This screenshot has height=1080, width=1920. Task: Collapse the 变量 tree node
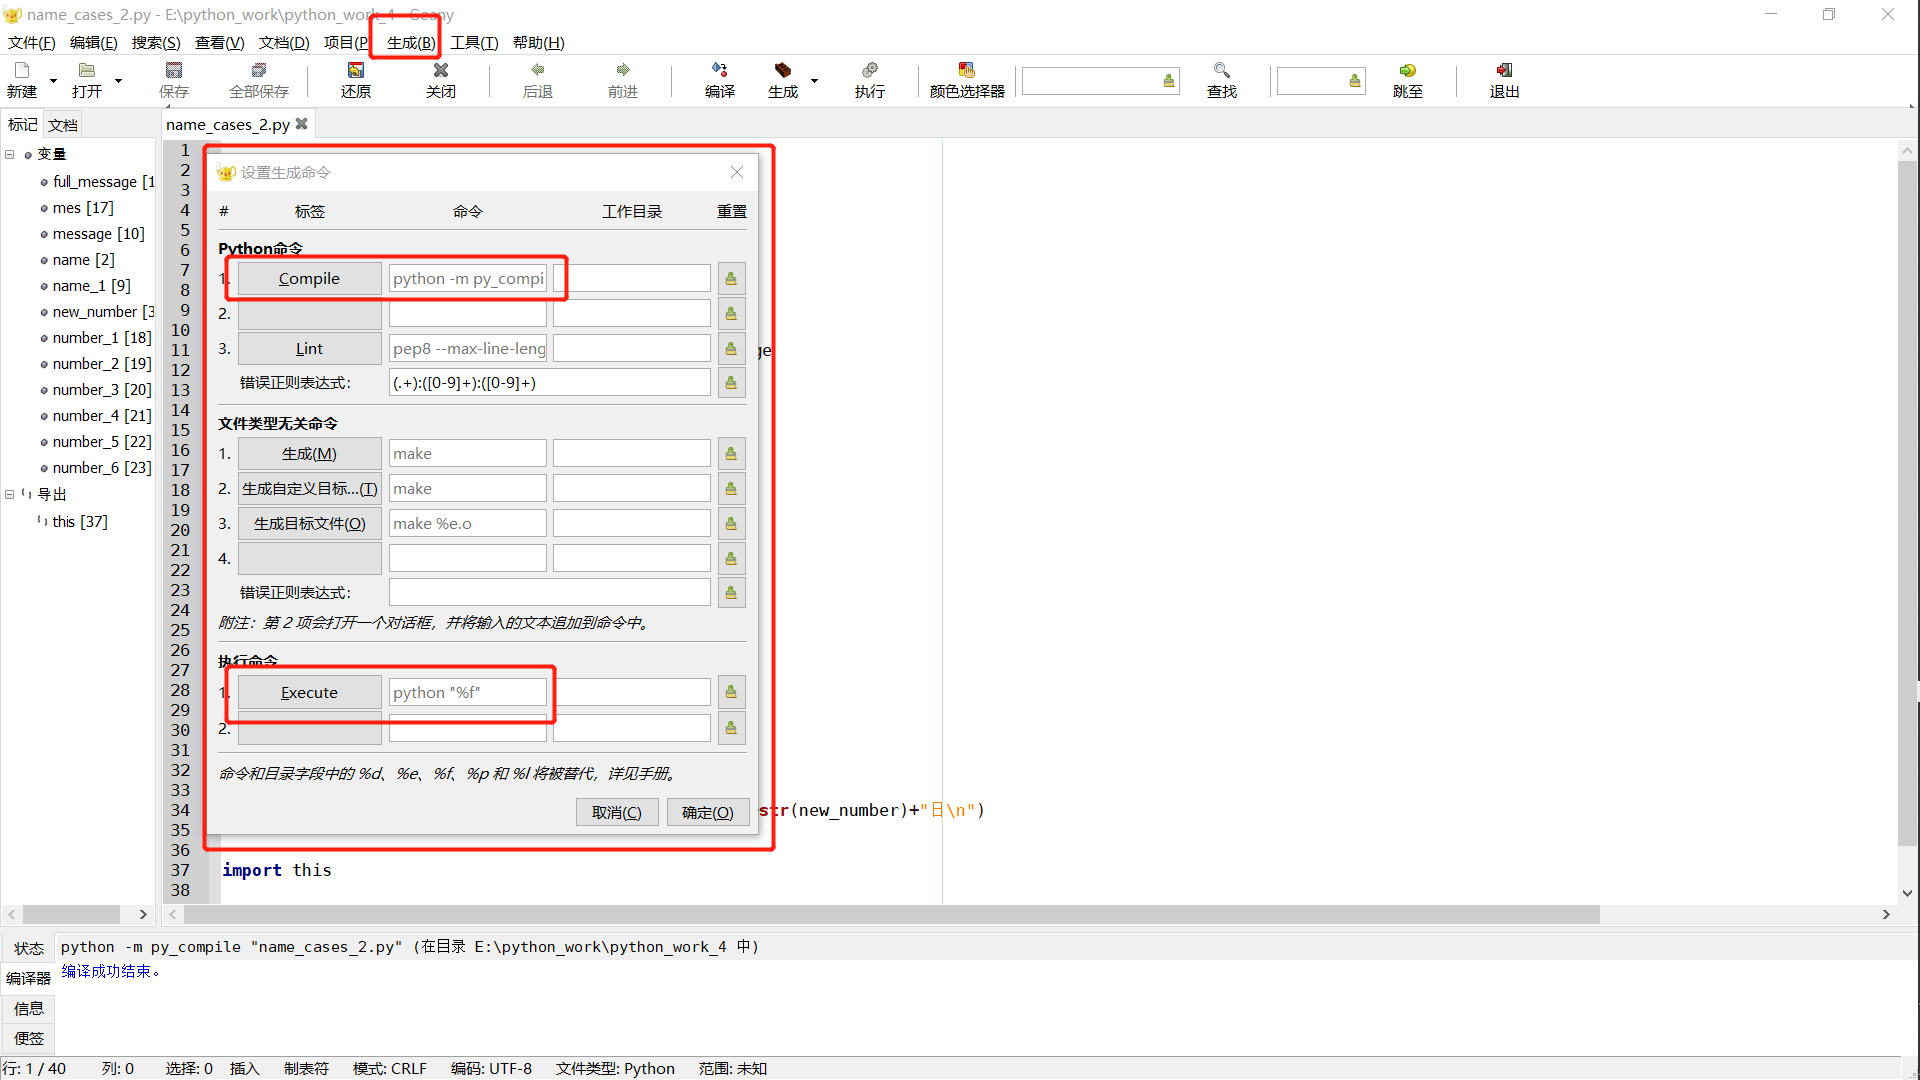coord(10,154)
